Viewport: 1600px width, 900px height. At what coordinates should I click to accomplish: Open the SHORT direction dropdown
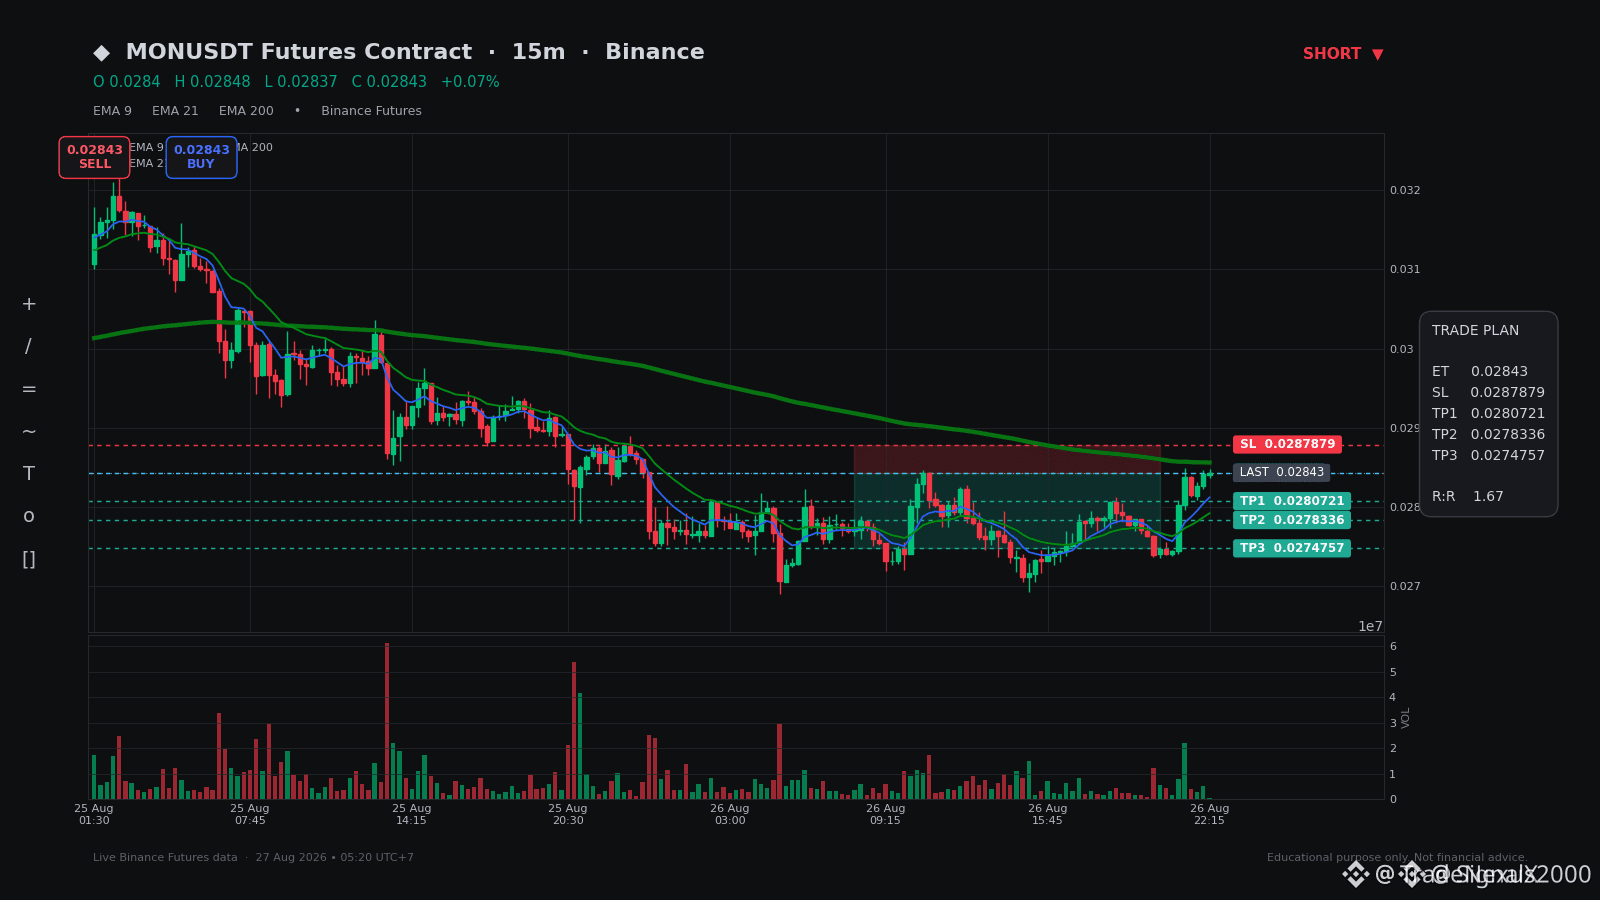coord(1343,54)
